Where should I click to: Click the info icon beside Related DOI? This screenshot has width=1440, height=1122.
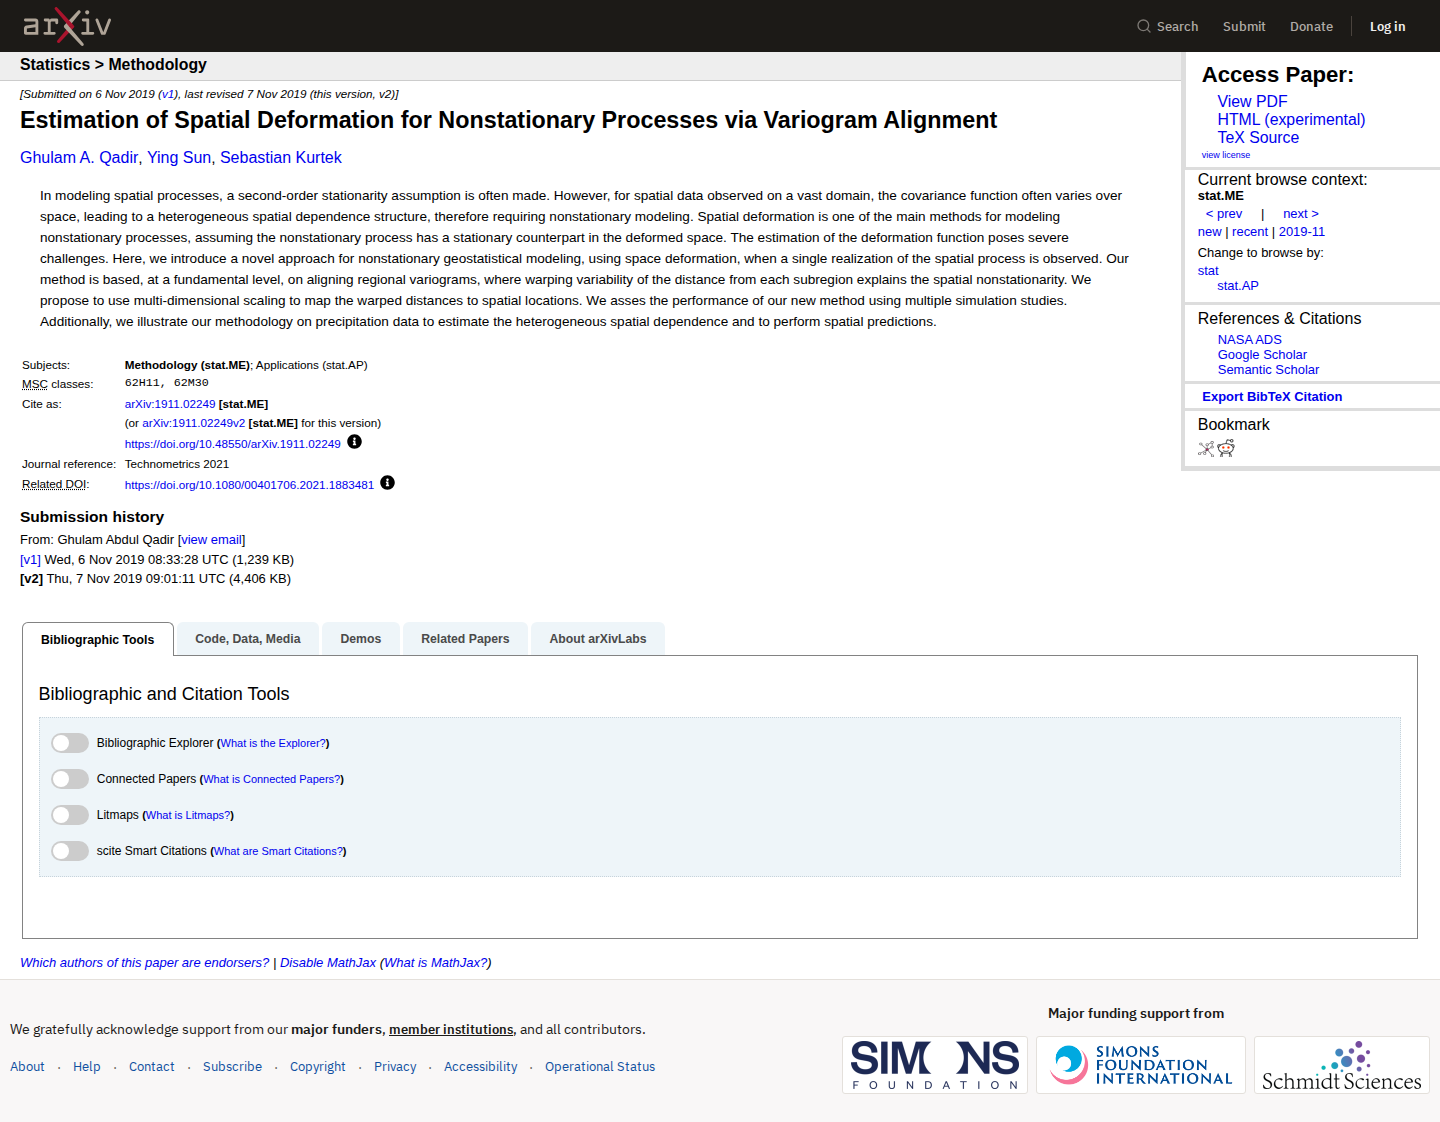[x=388, y=483]
